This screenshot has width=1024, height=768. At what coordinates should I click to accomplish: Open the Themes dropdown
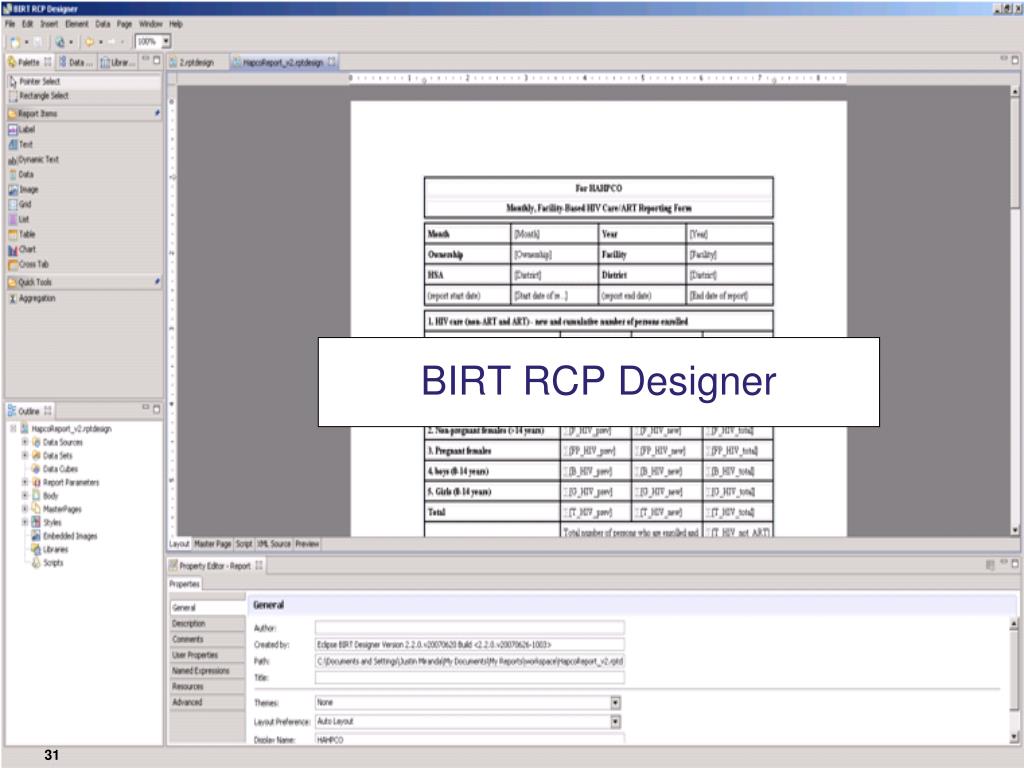(615, 703)
